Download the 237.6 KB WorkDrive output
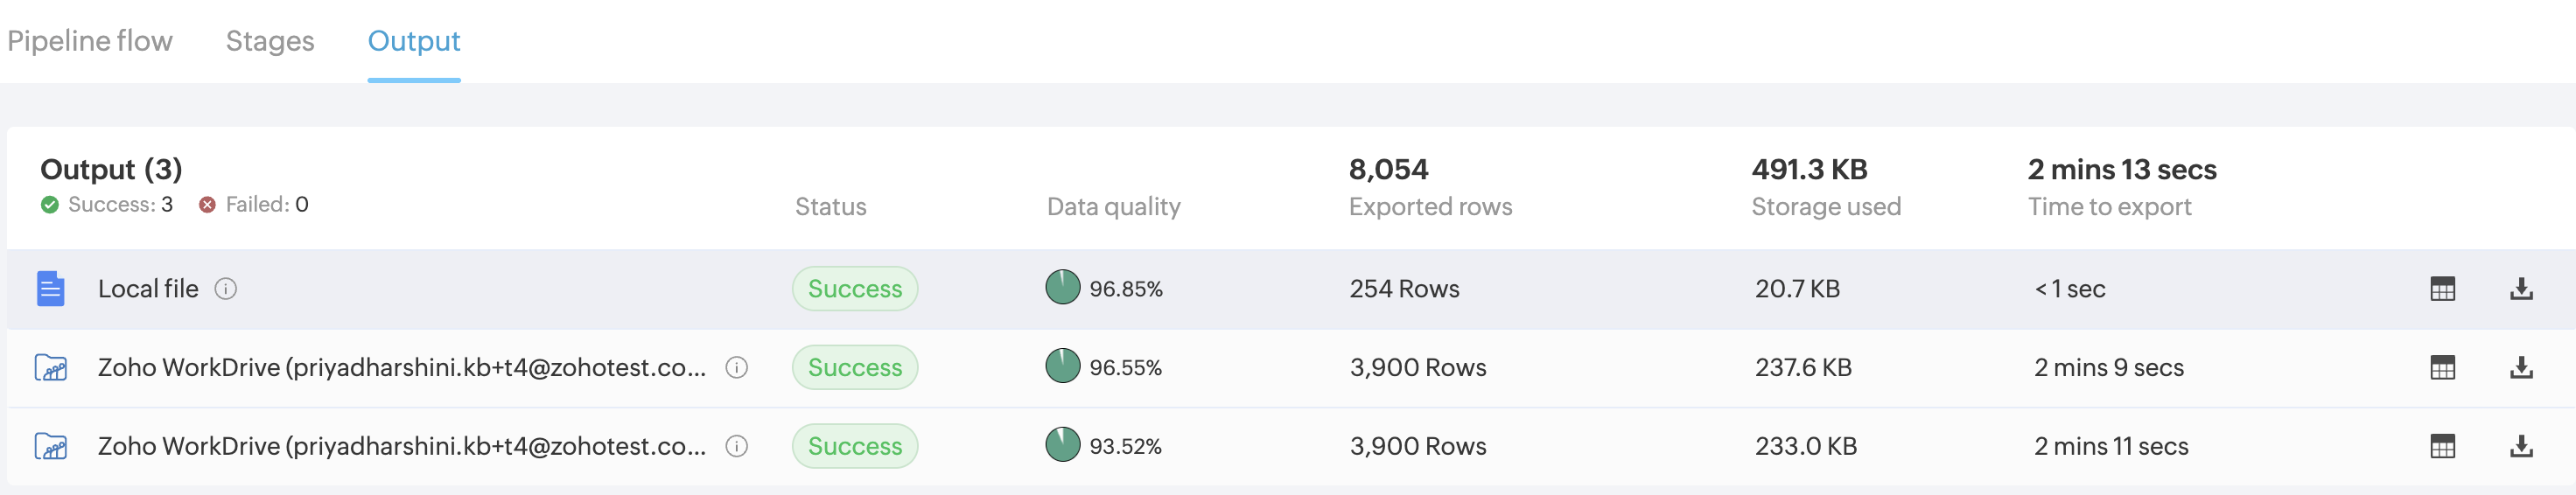The height and width of the screenshot is (495, 2576). 2521,368
